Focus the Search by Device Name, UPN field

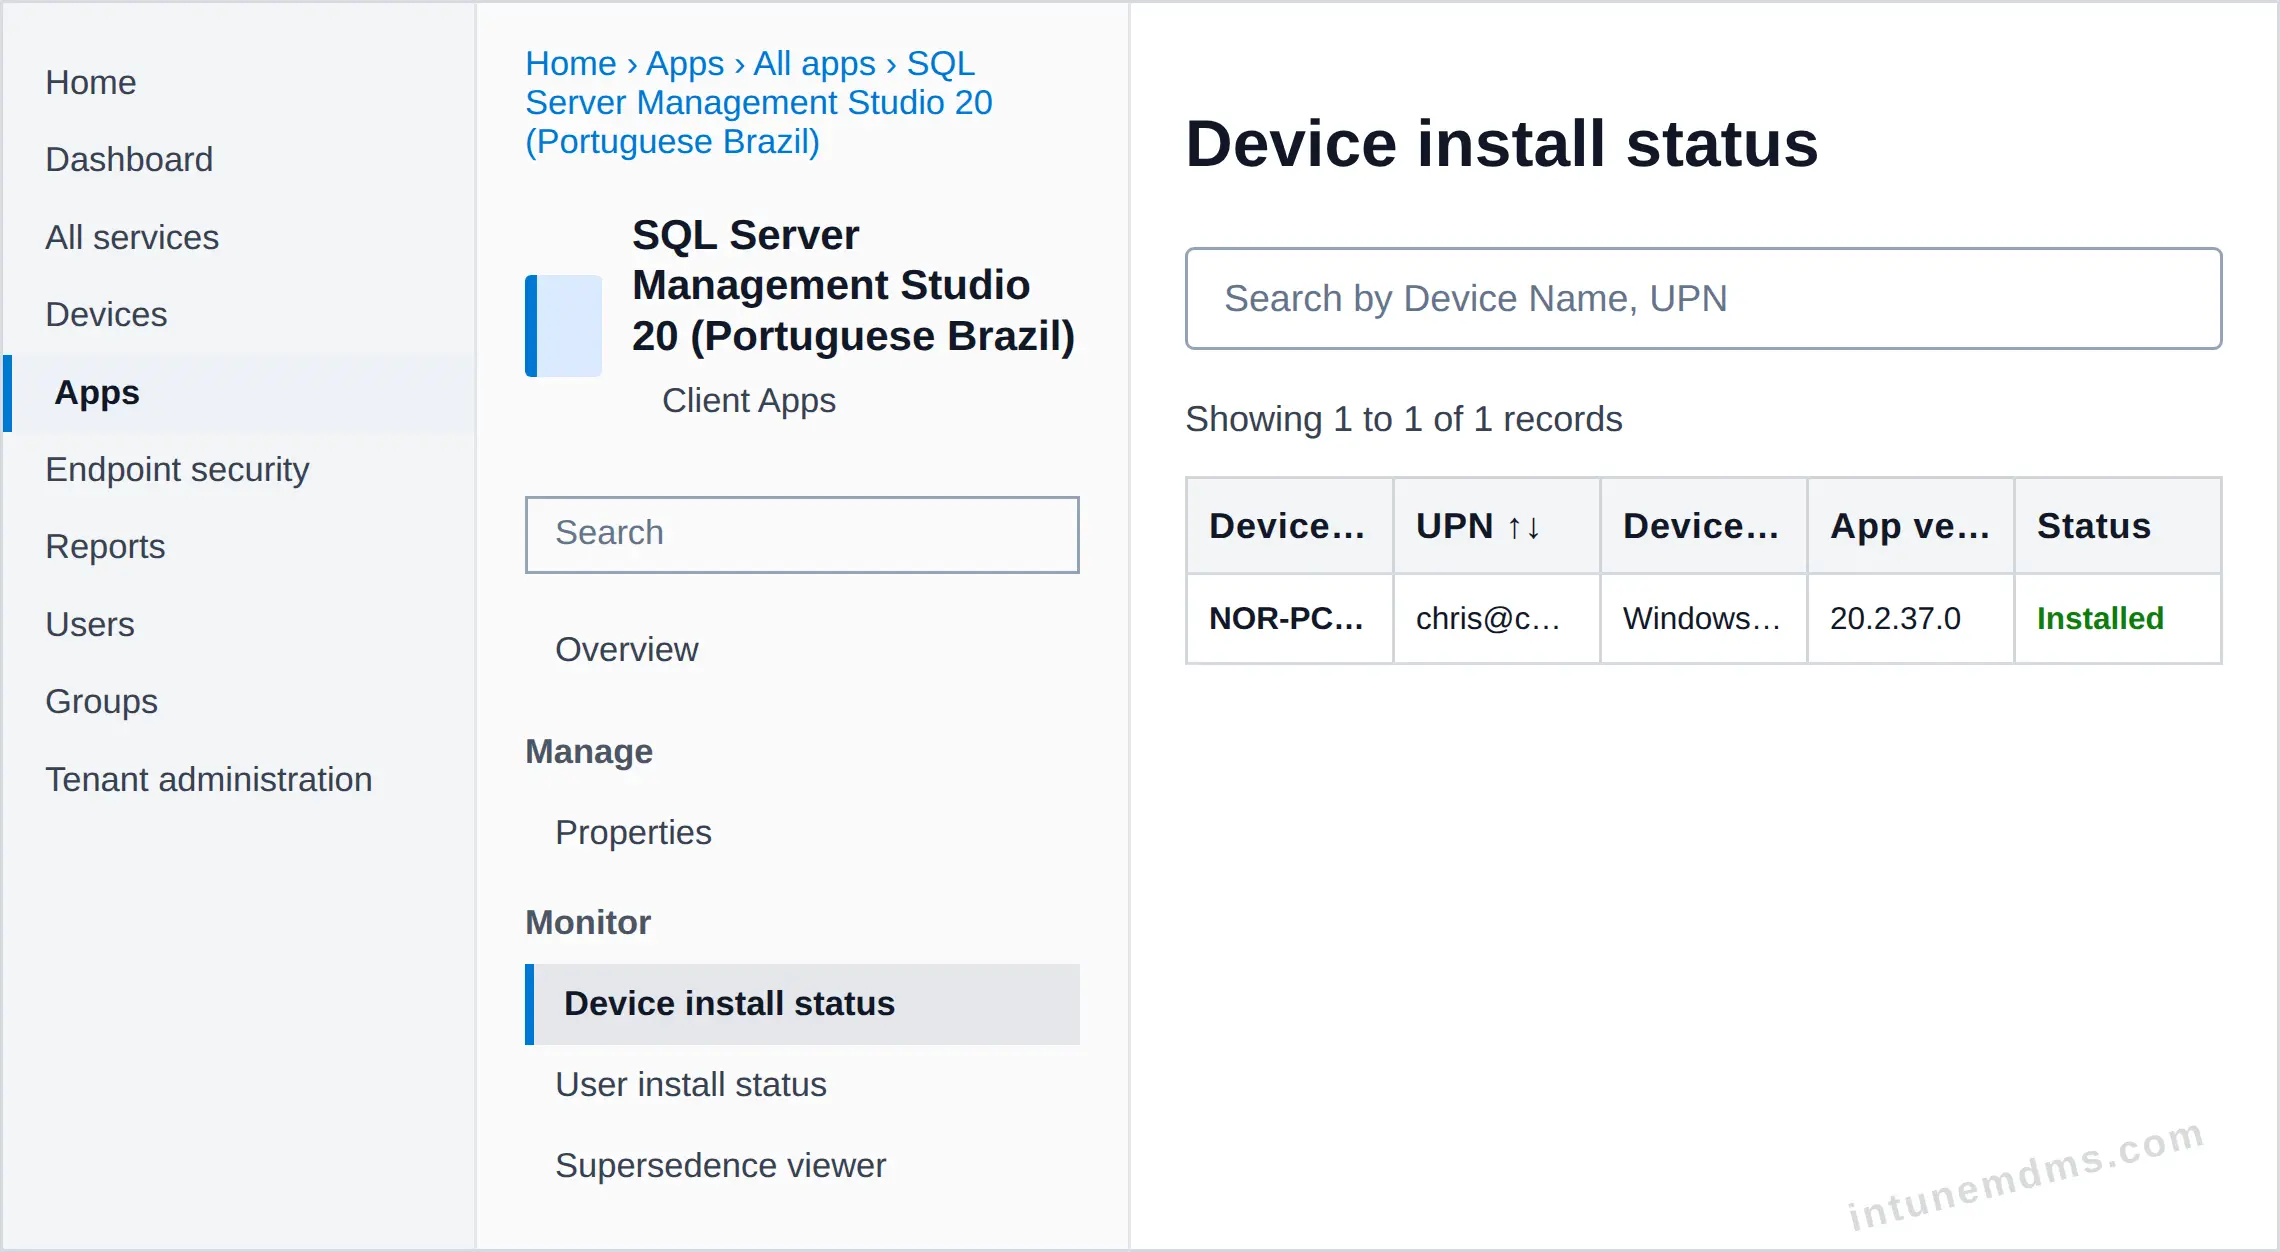[x=1703, y=298]
